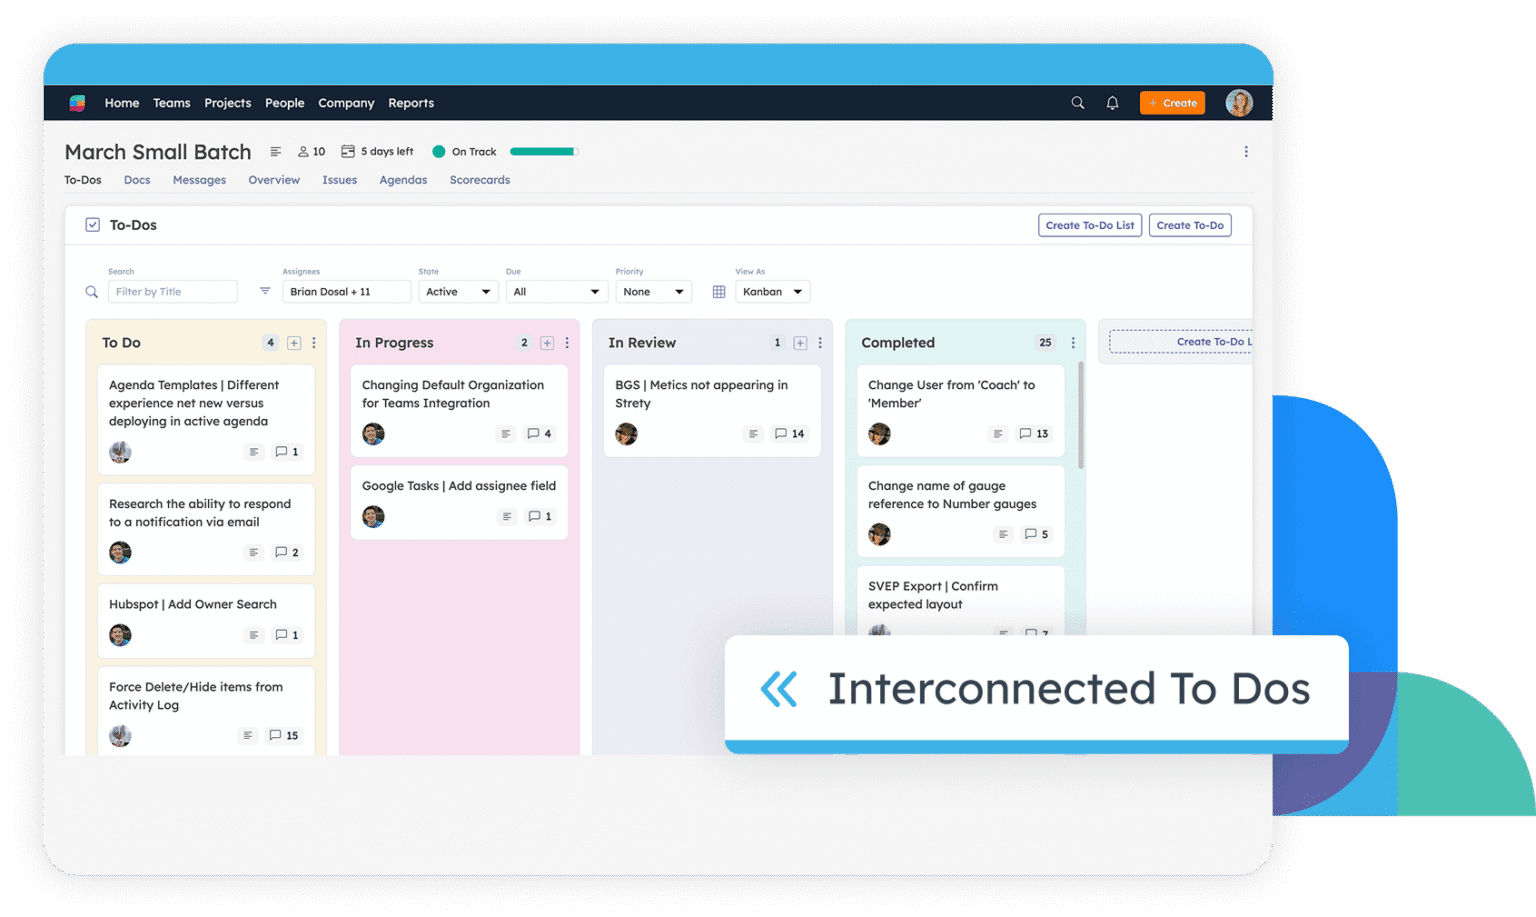
Task: Switch view using the grid icon near Kanban
Action: point(719,291)
